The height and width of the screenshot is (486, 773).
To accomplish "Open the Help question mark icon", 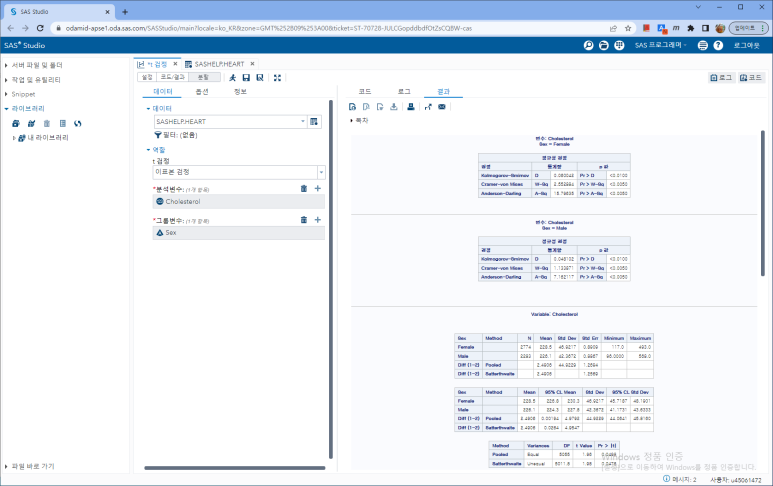I will pyautogui.click(x=718, y=45).
